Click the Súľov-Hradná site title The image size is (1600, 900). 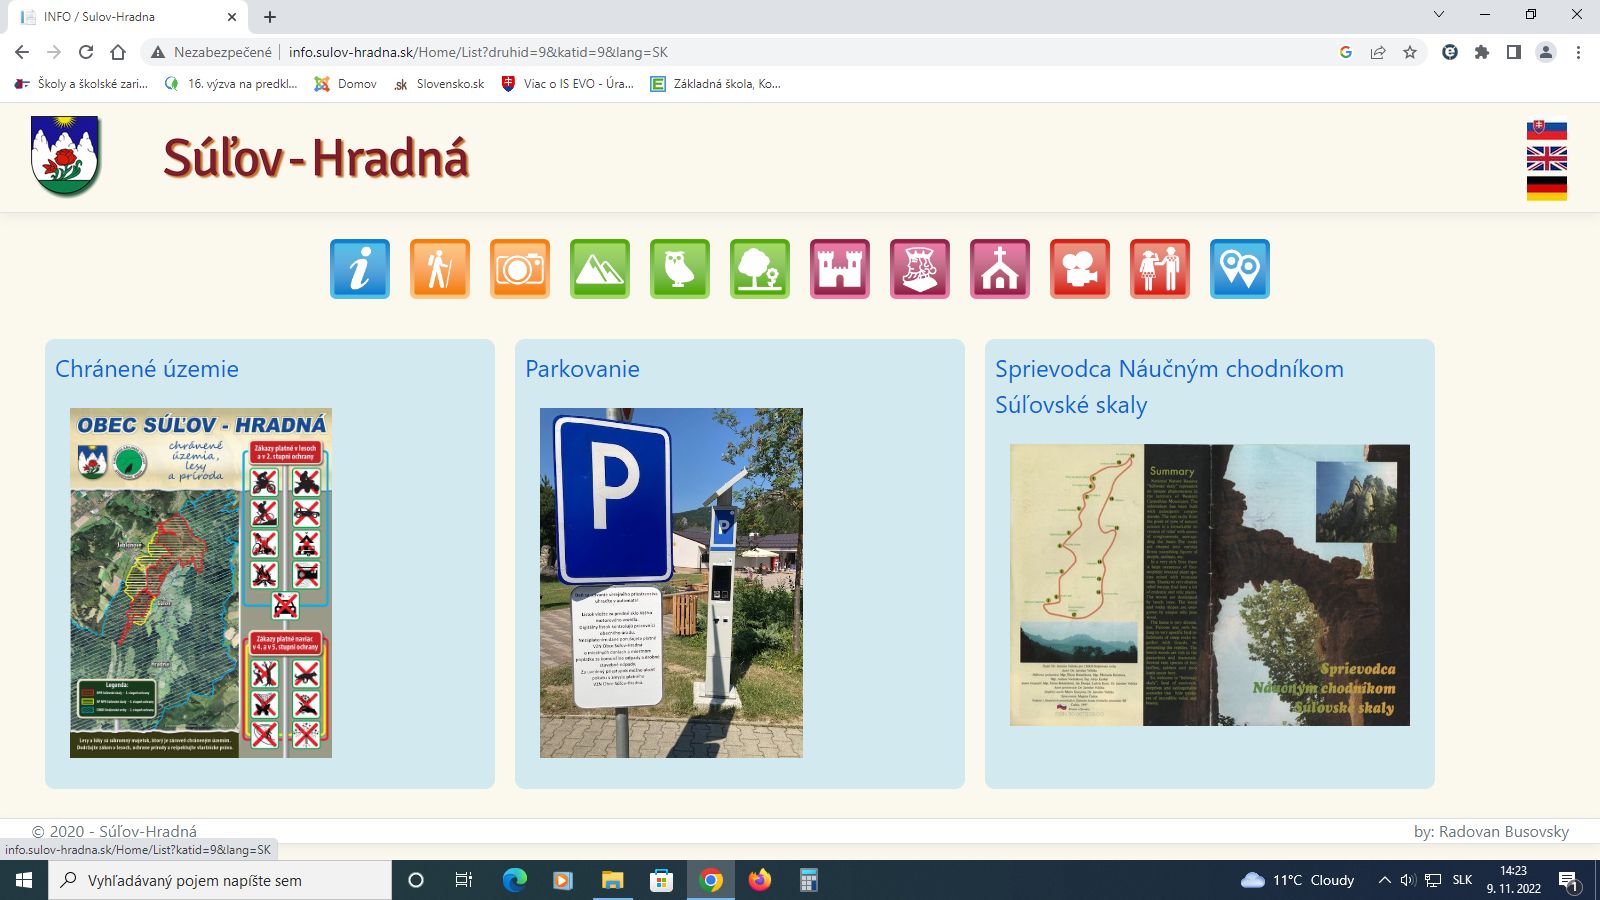pyautogui.click(x=316, y=158)
